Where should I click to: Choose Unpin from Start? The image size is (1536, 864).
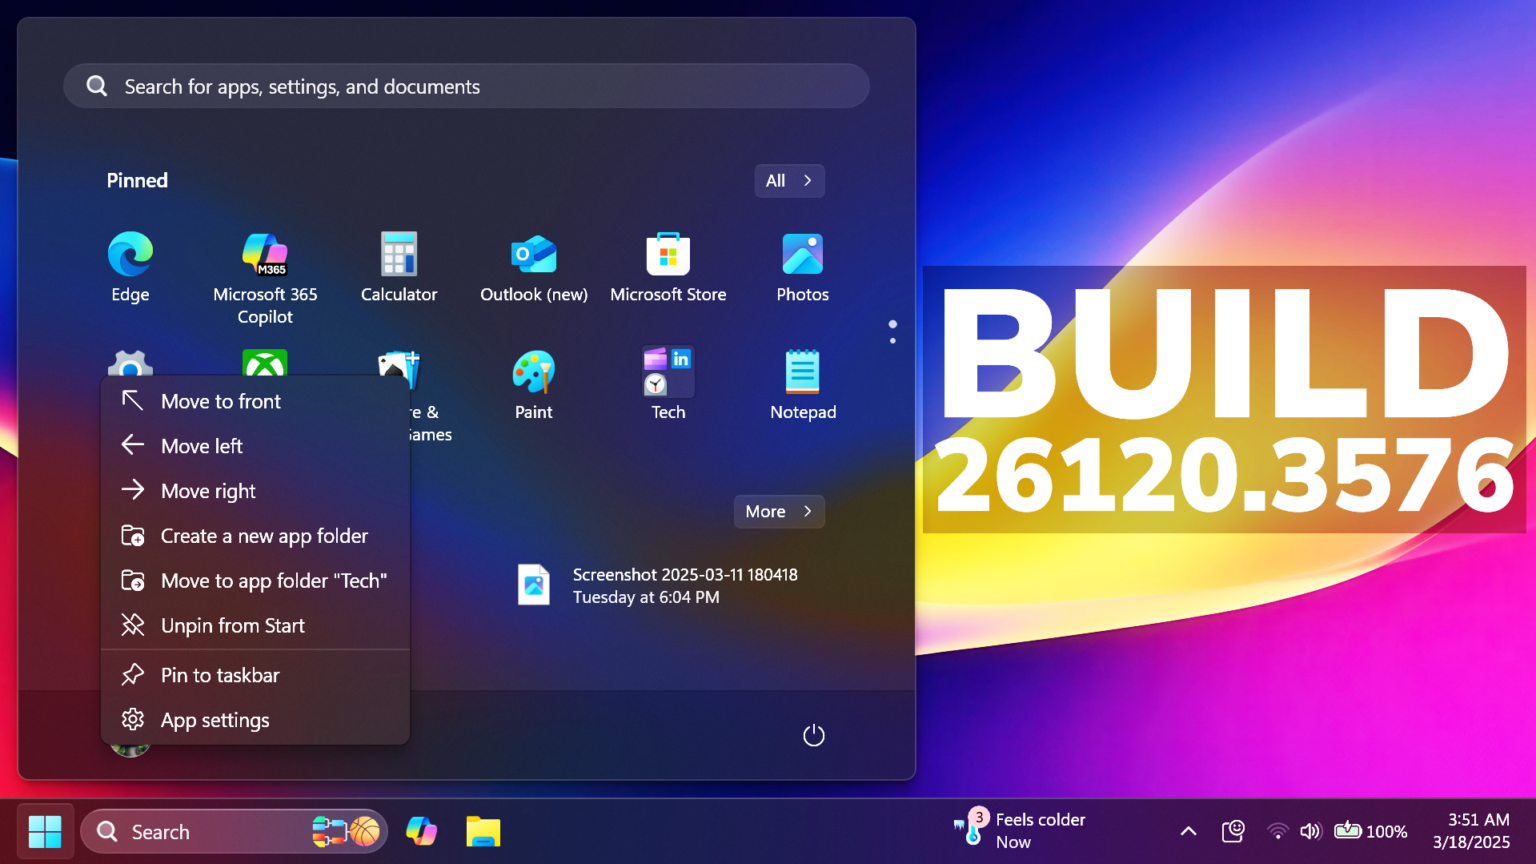tap(233, 625)
